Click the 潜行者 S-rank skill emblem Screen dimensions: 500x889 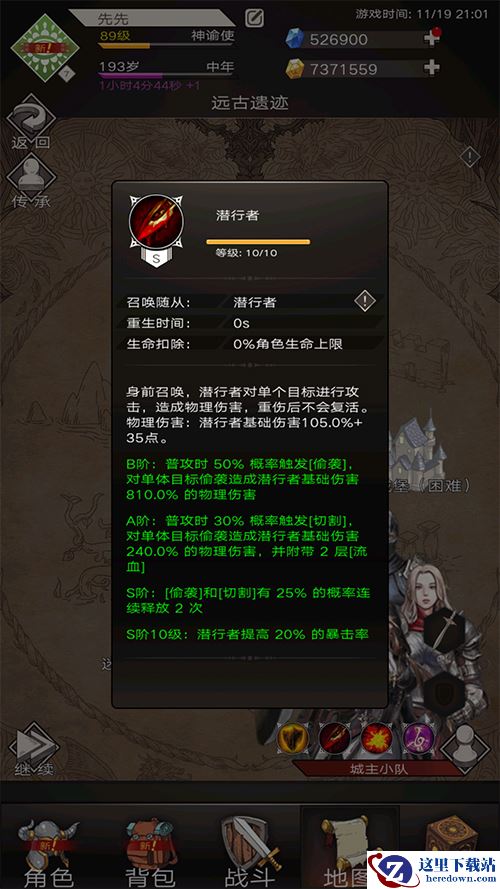point(156,230)
